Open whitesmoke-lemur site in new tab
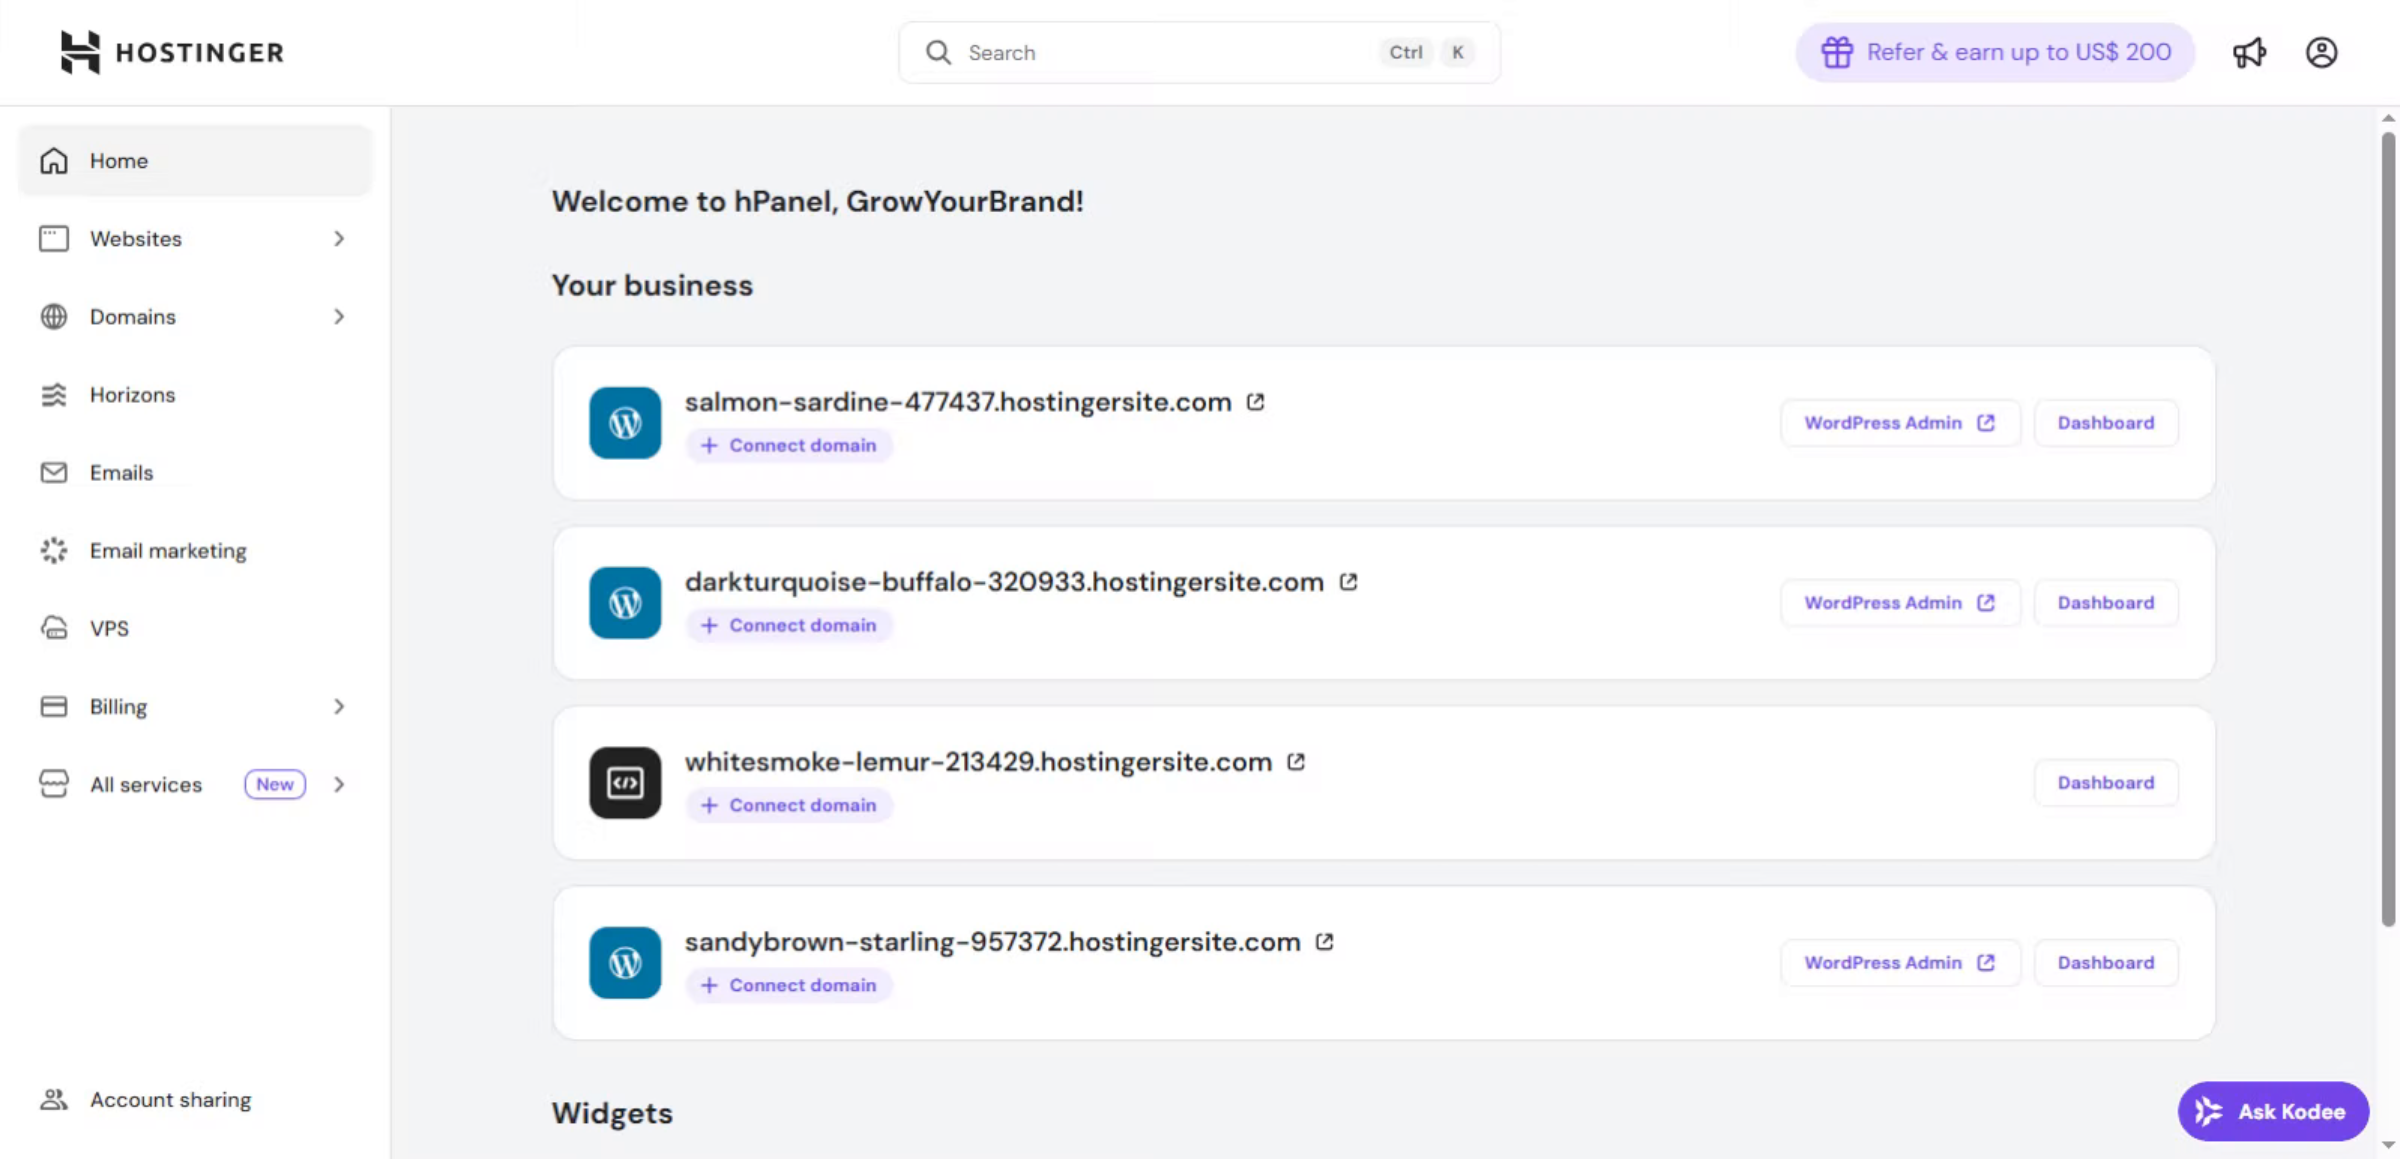2400x1159 pixels. click(x=1296, y=761)
